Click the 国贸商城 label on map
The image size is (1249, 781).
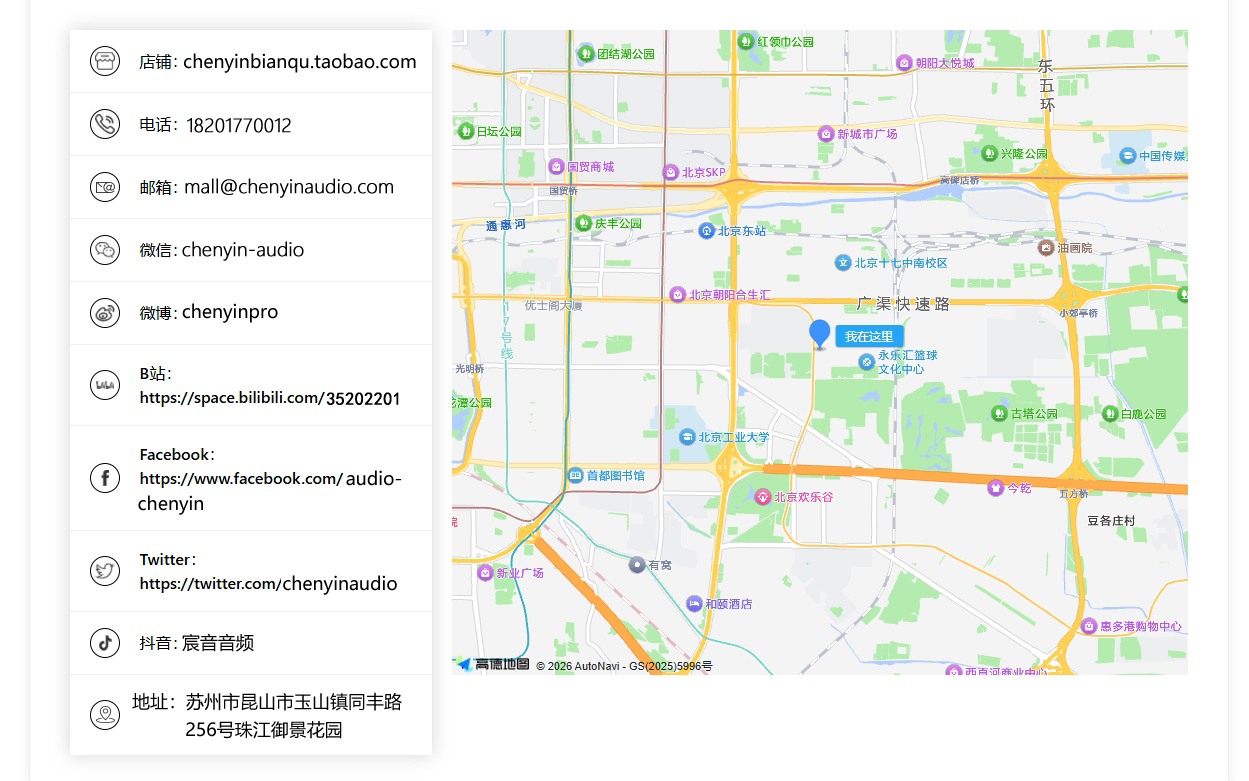(x=591, y=167)
